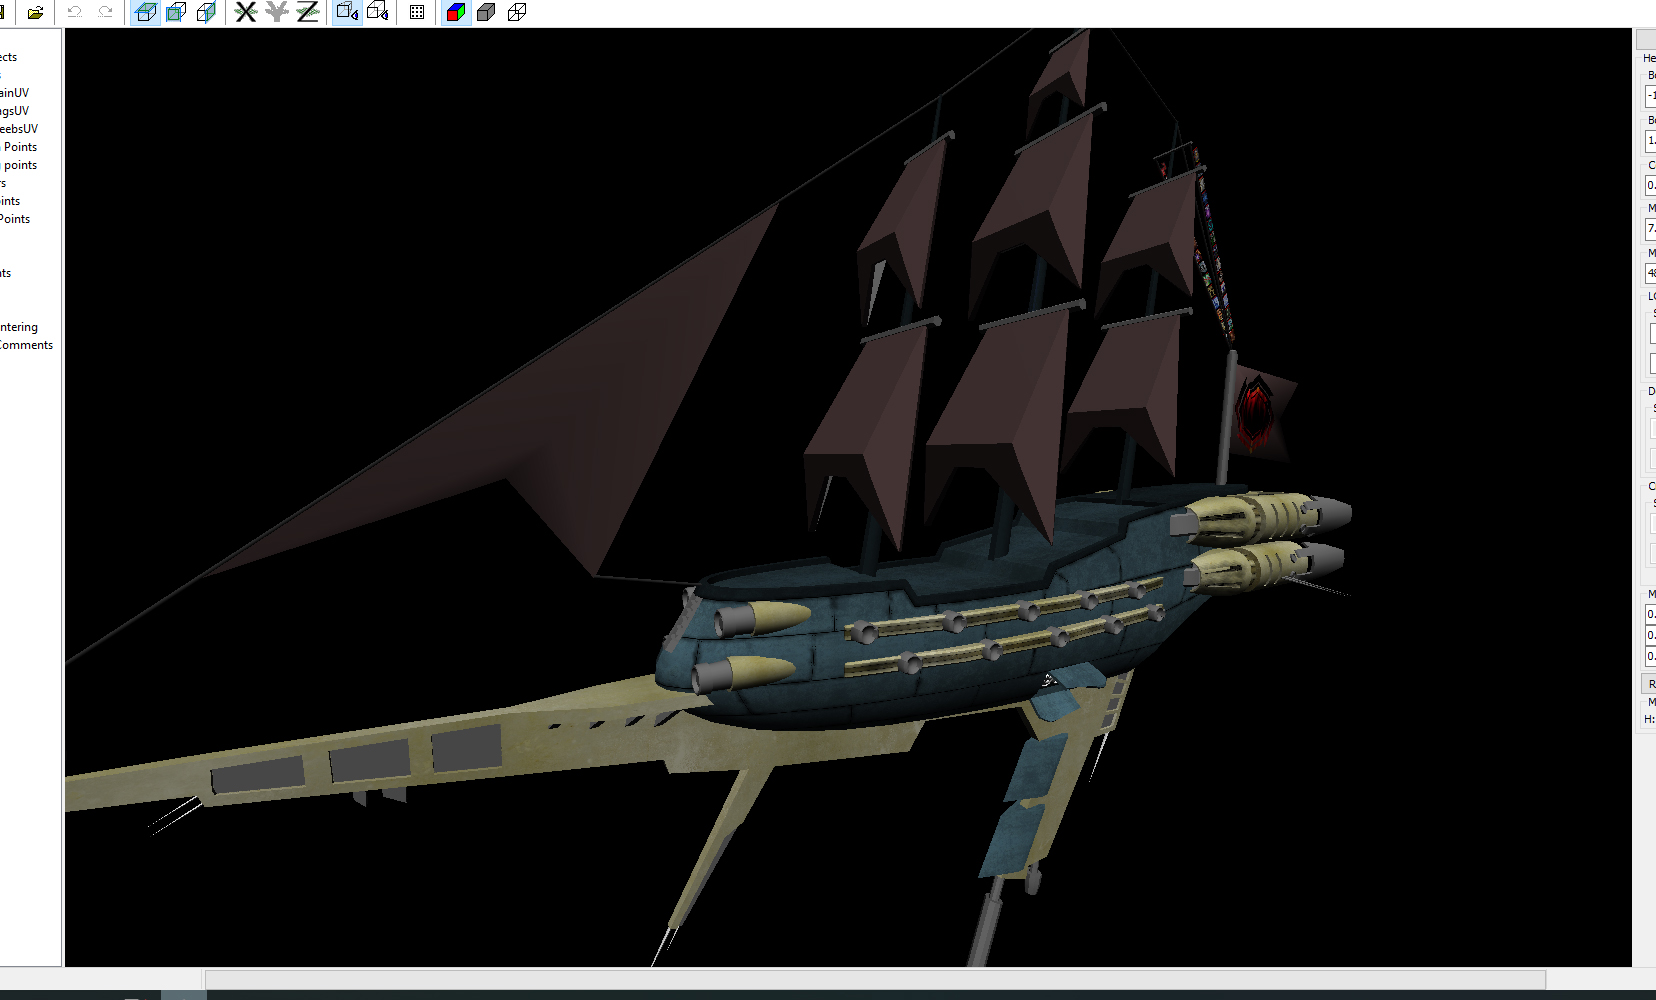Select the 'eebsUV' tree entry
The width and height of the screenshot is (1656, 1000).
point(19,129)
